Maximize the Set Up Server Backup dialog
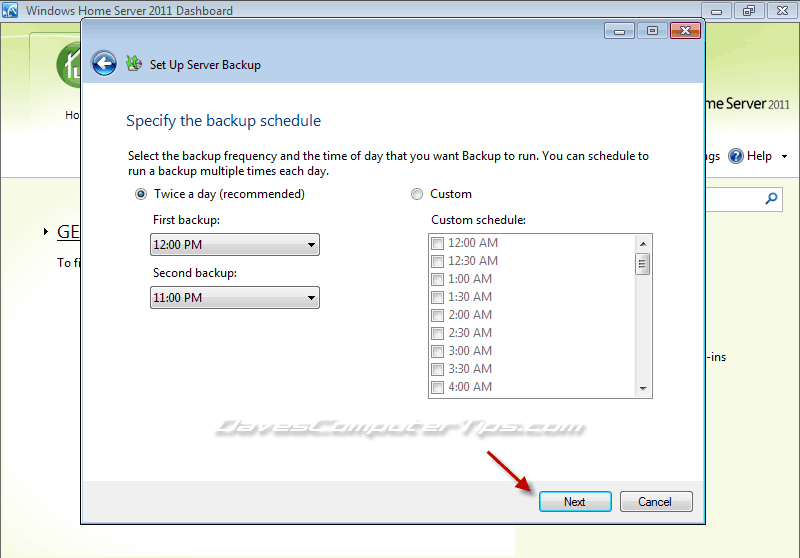 tap(652, 31)
